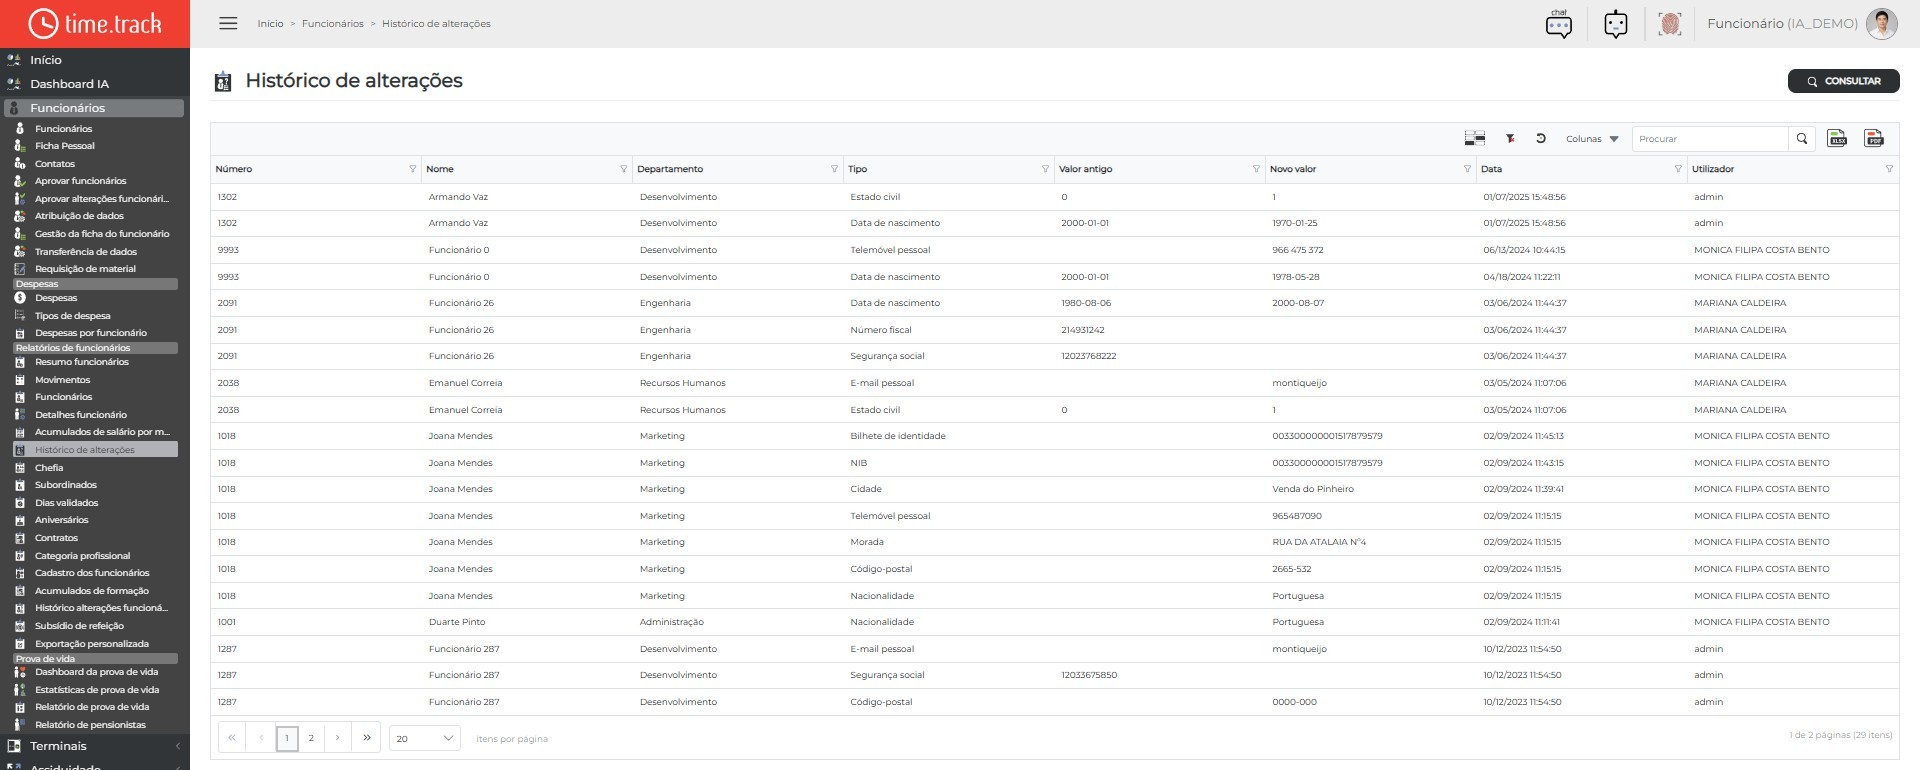1920x770 pixels.
Task: Click the time.track logo
Action: [95, 23]
